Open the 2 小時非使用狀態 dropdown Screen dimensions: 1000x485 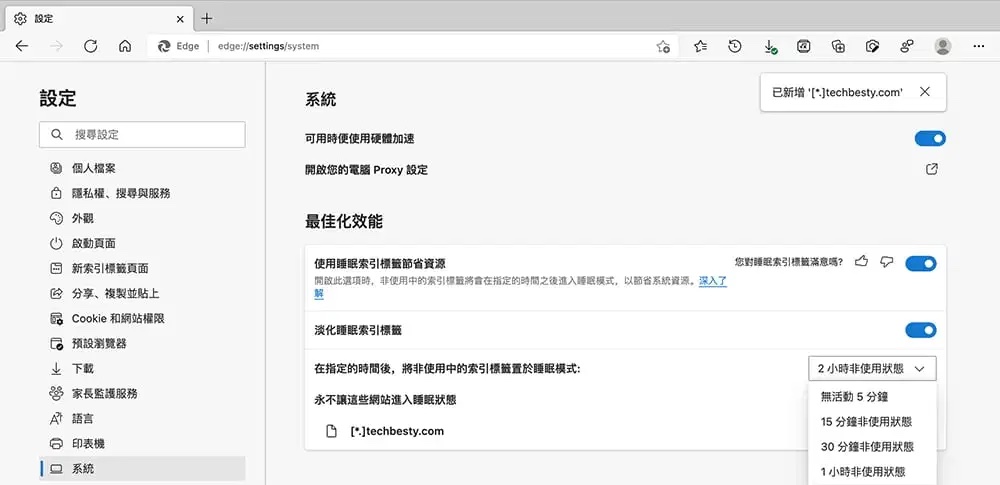click(x=872, y=368)
